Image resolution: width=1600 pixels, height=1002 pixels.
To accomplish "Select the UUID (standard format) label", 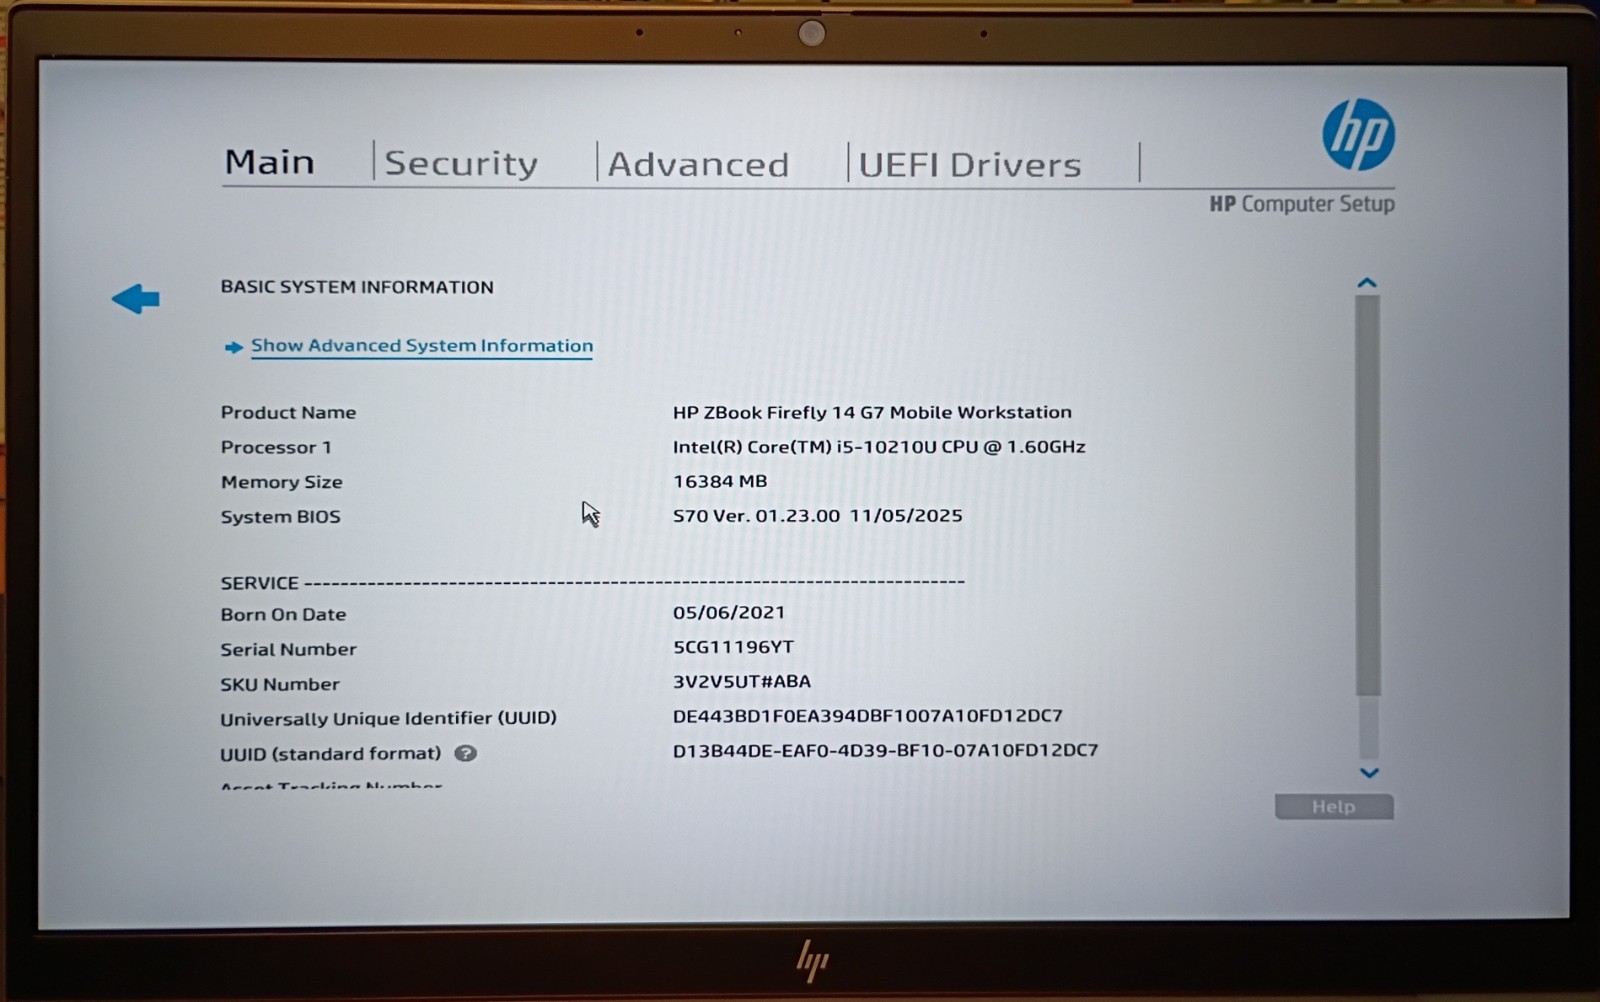I will coord(330,754).
